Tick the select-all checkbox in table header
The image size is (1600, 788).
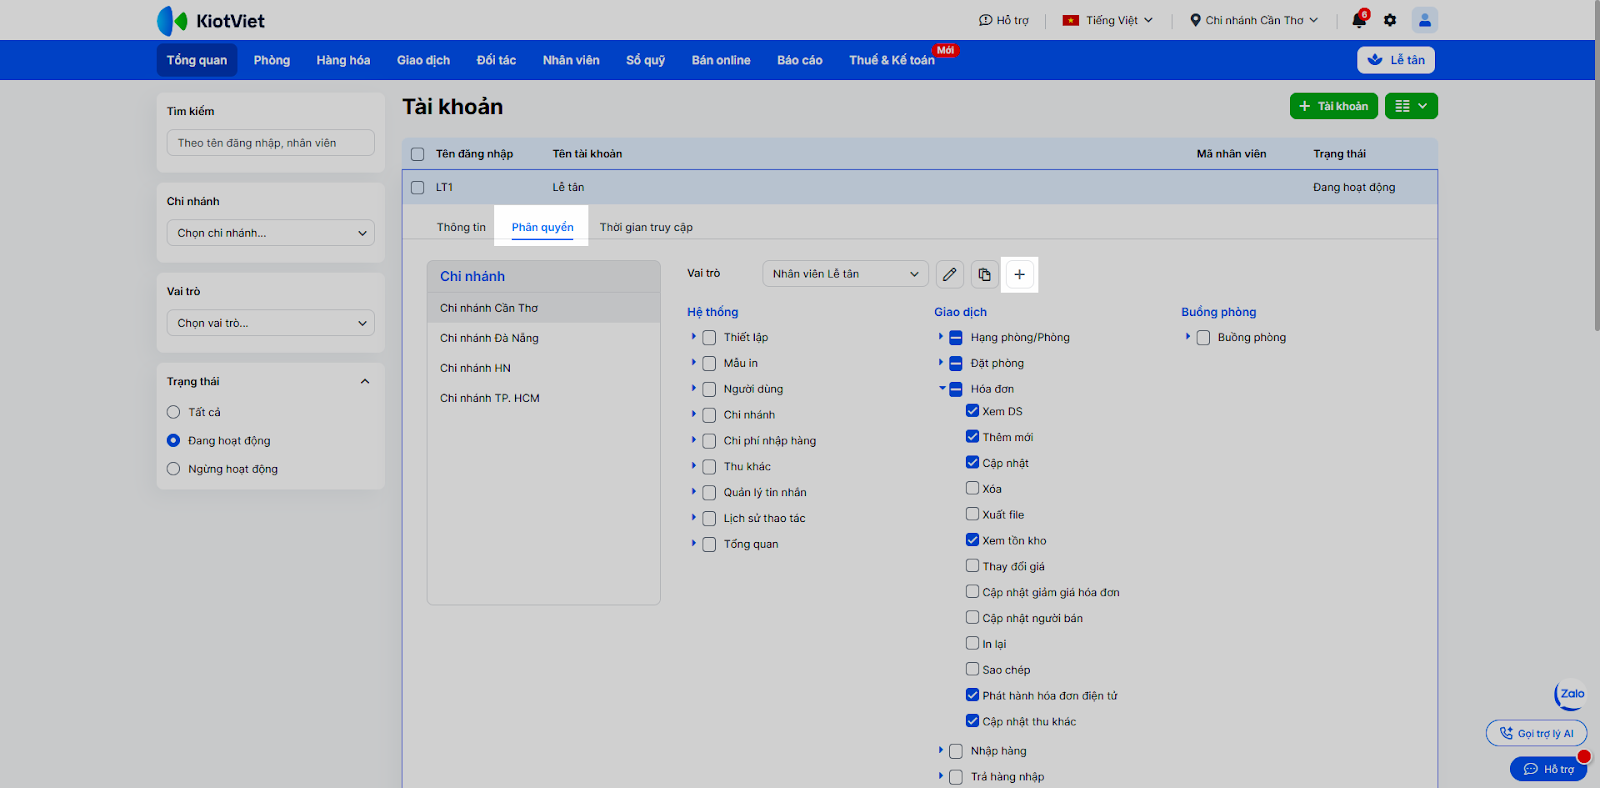point(418,154)
